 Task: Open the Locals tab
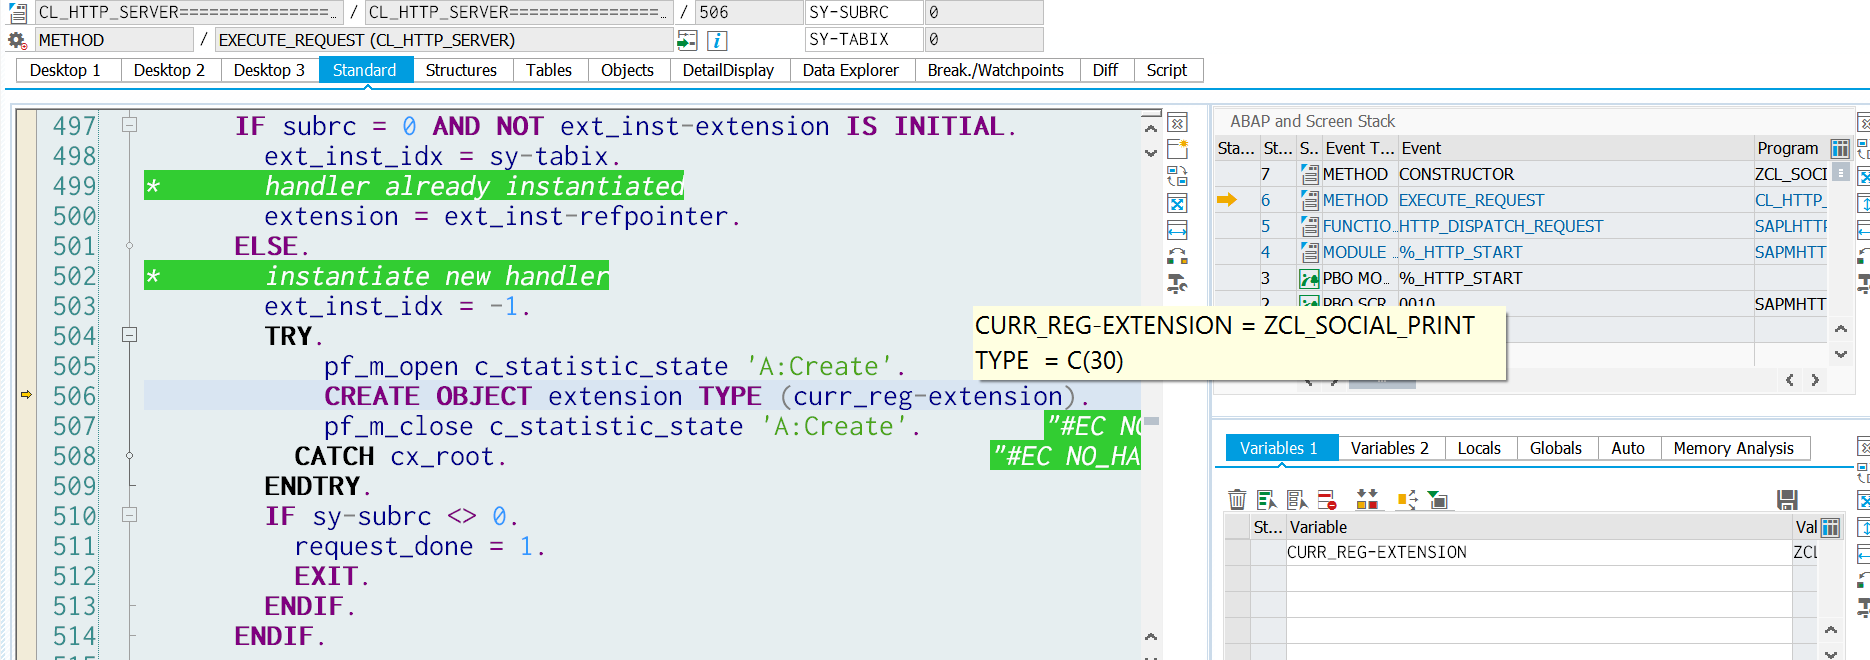pos(1479,448)
